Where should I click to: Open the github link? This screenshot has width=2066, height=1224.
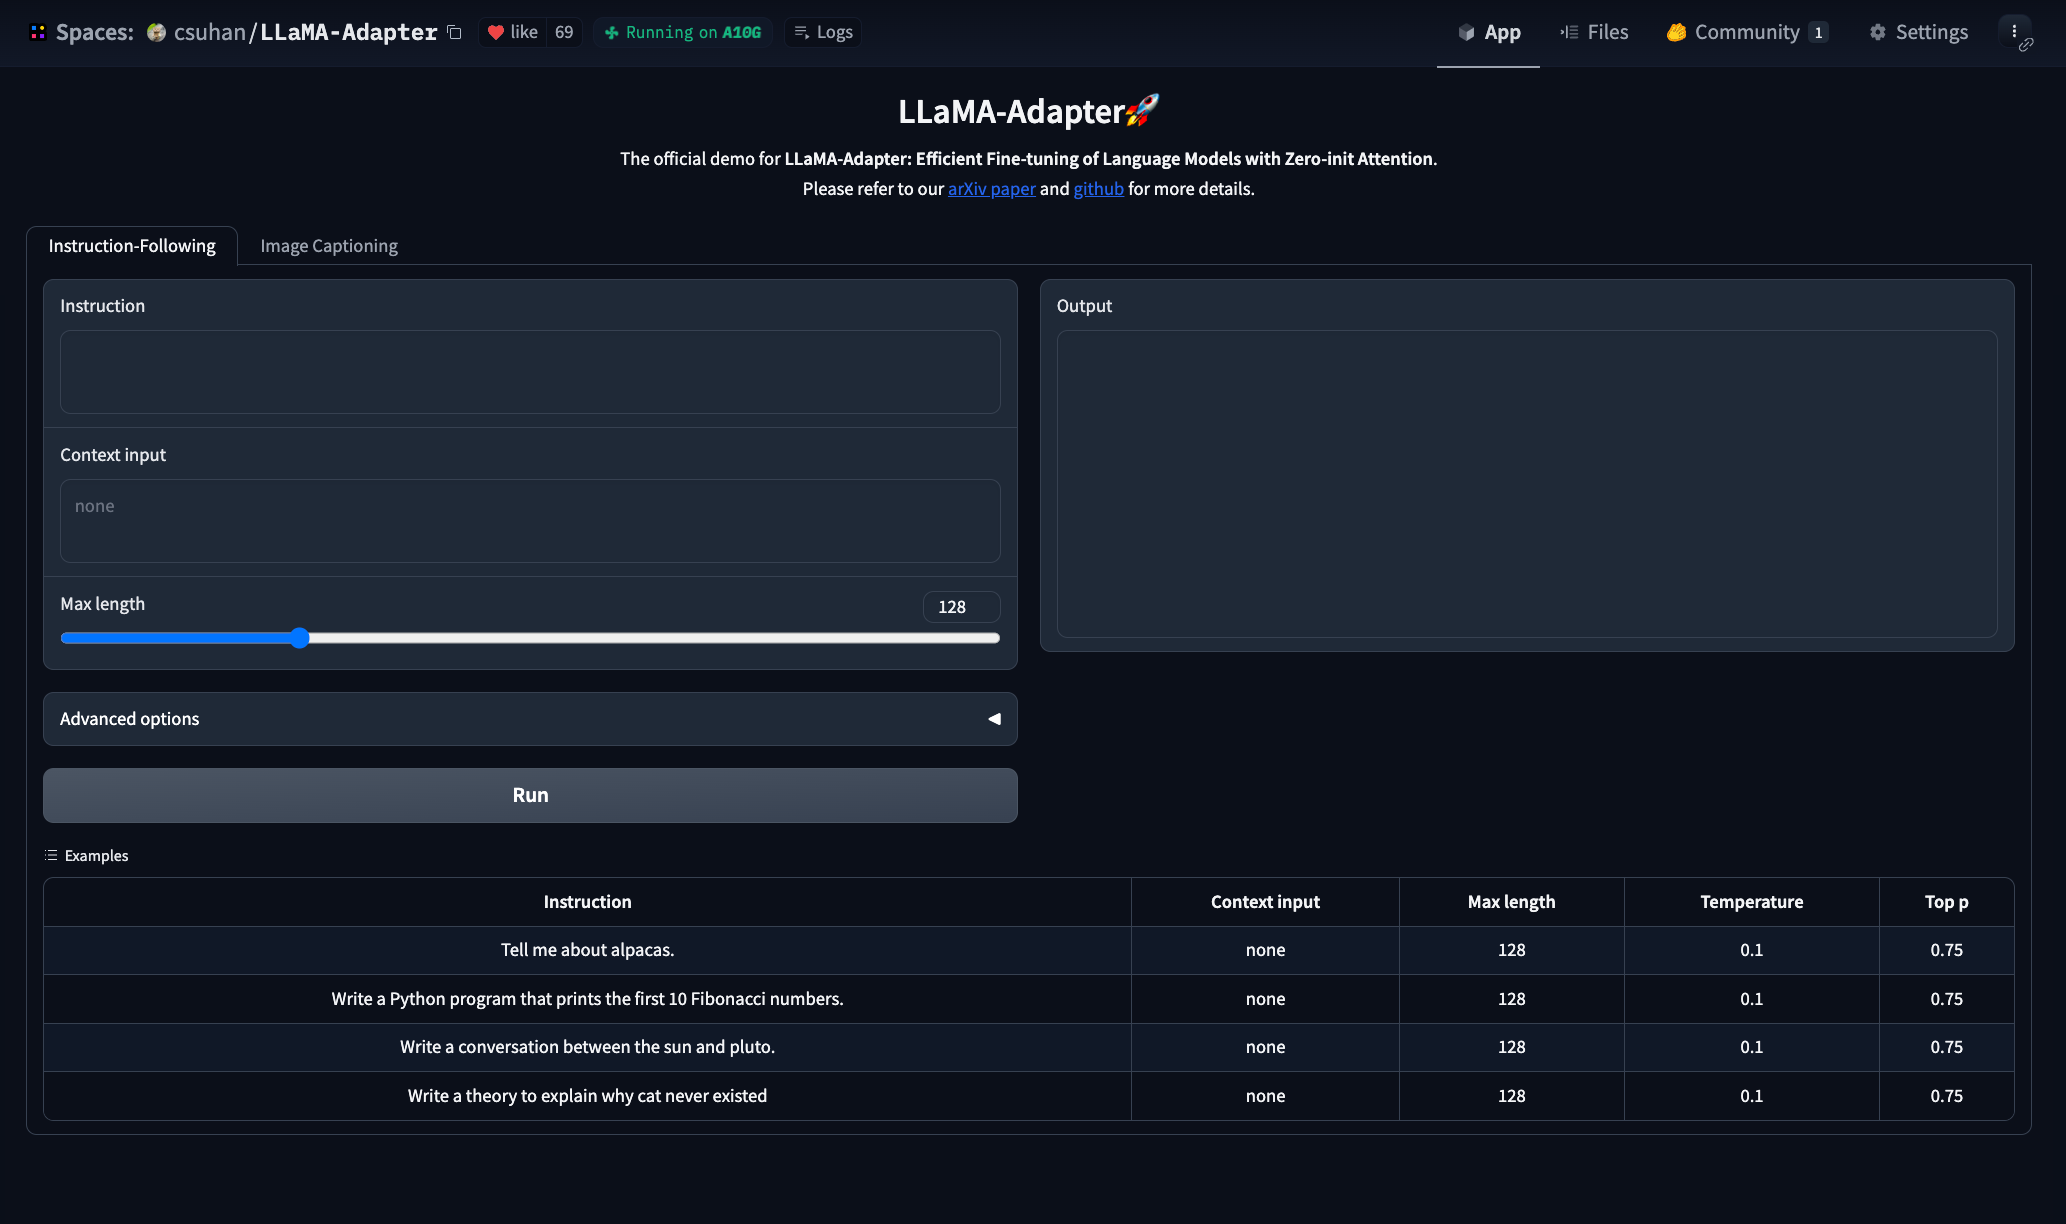tap(1098, 188)
